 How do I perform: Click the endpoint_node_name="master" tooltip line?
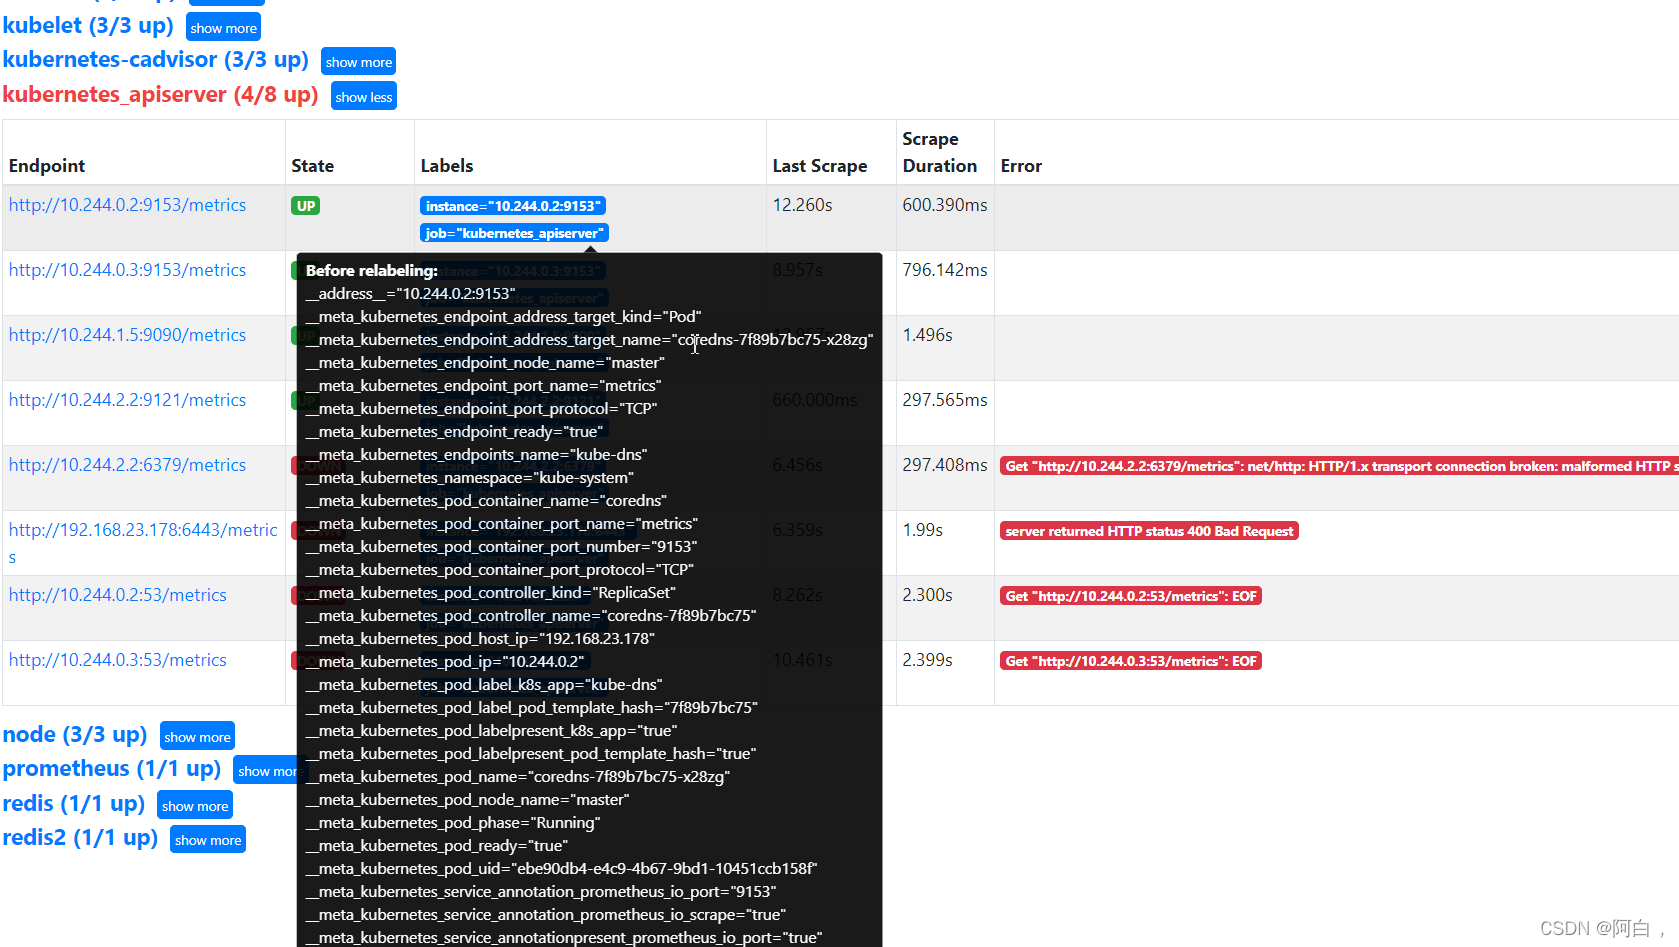[485, 362]
